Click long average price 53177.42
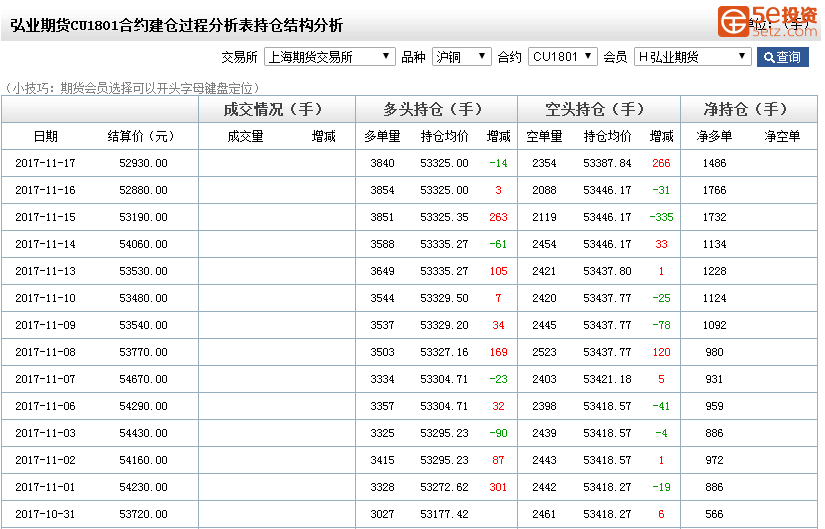The image size is (825, 529). [x=444, y=514]
